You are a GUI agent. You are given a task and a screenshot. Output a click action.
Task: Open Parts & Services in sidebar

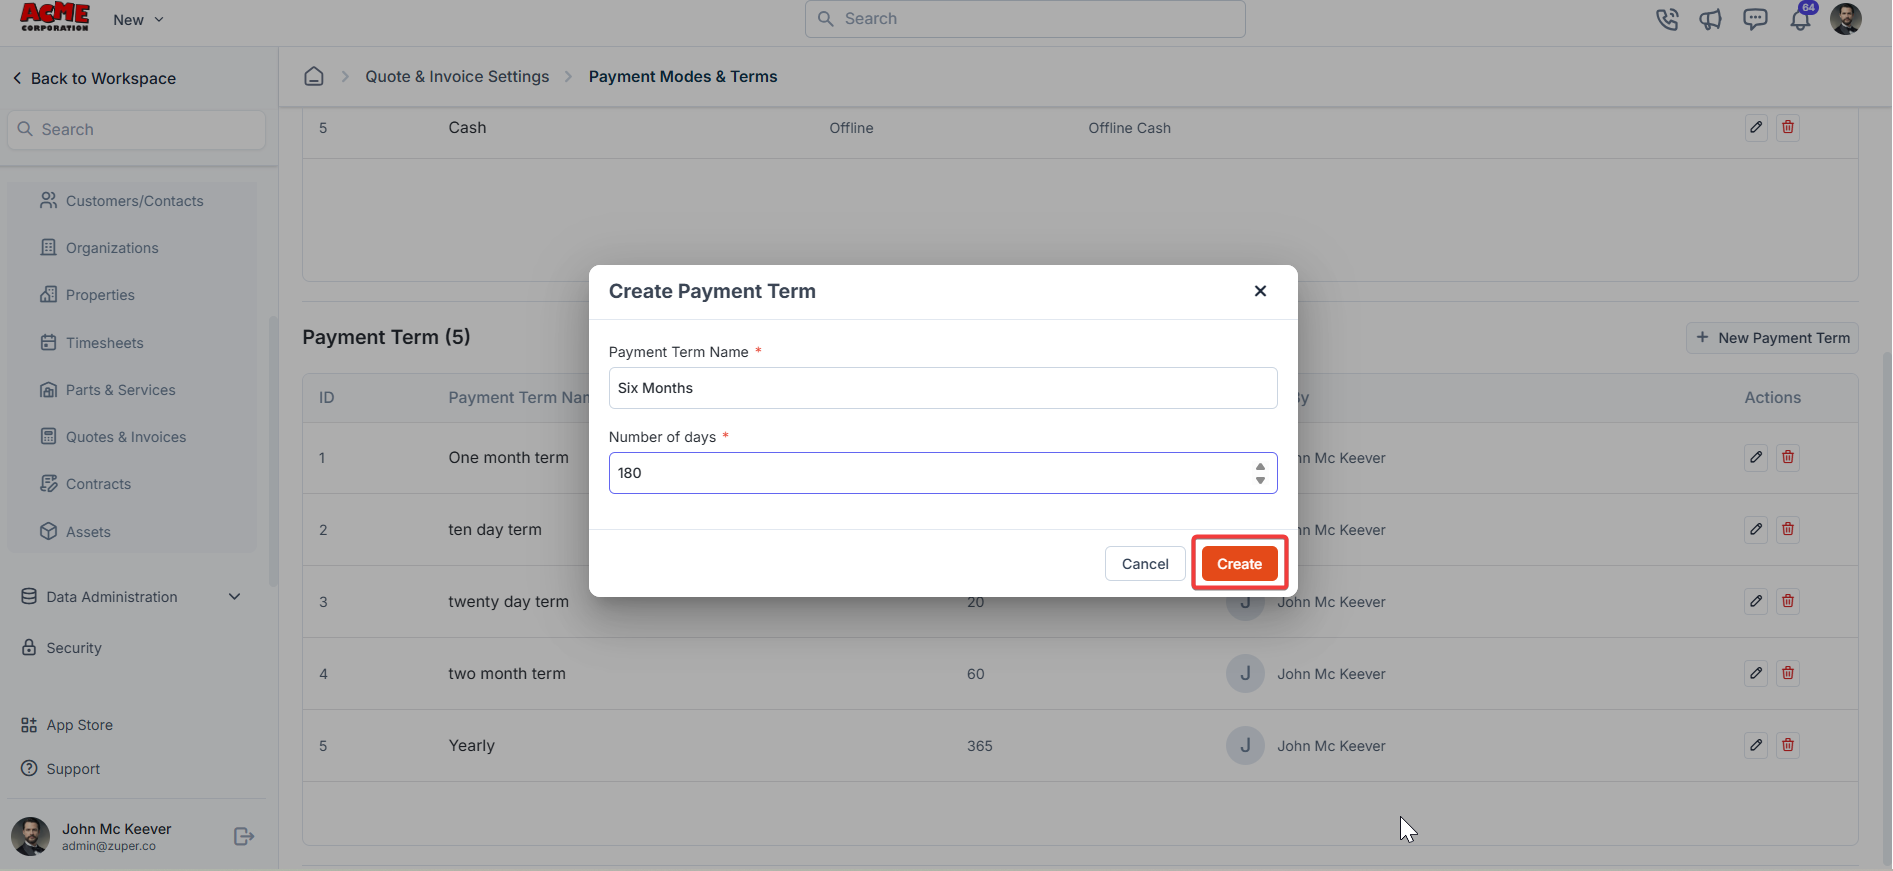pos(120,390)
